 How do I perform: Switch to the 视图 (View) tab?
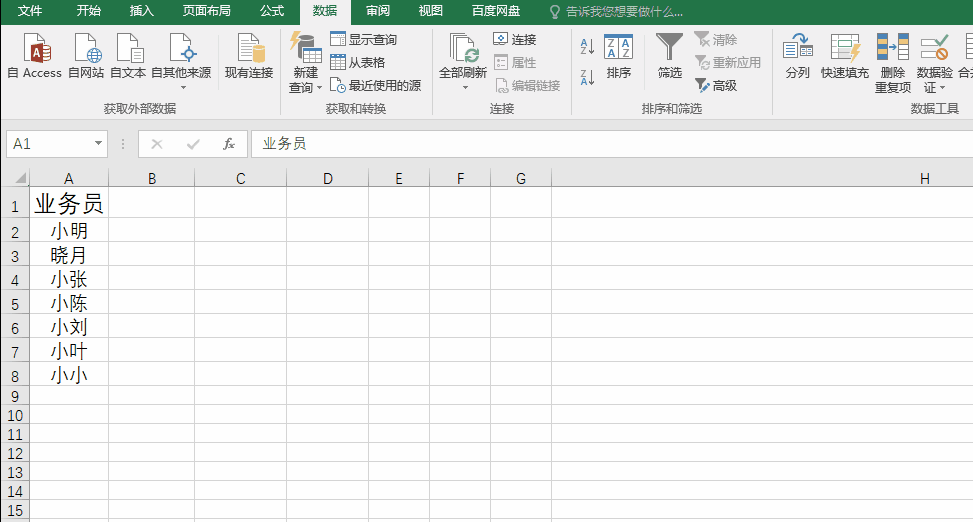[431, 11]
